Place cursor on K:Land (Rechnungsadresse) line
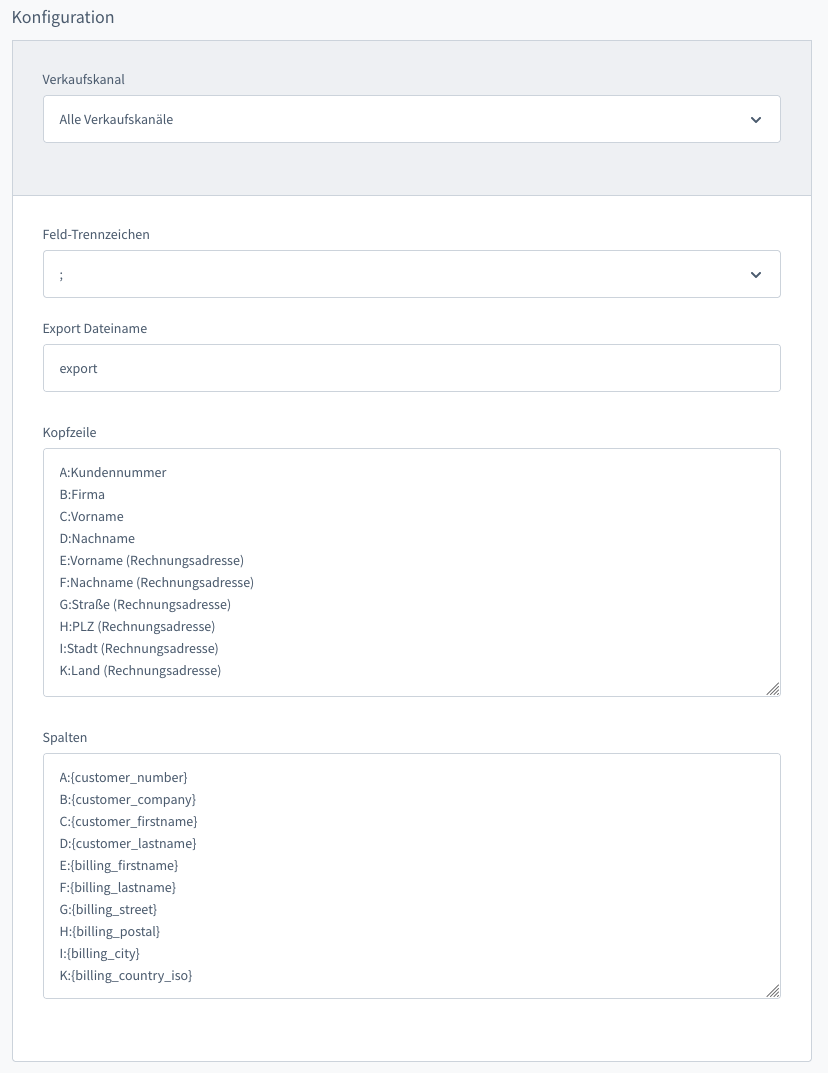Screen dimensions: 828x1073 [140, 670]
